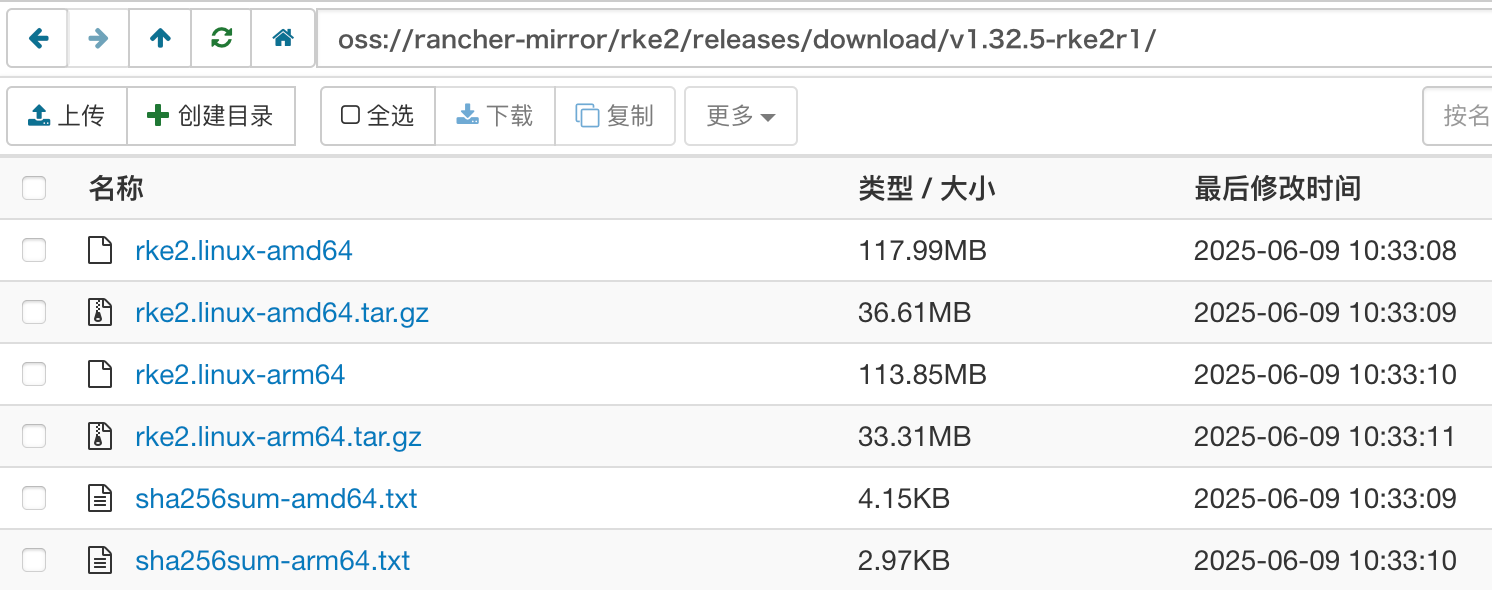Open the rke2.linux-arm64.tar.gz file link

[x=278, y=437]
